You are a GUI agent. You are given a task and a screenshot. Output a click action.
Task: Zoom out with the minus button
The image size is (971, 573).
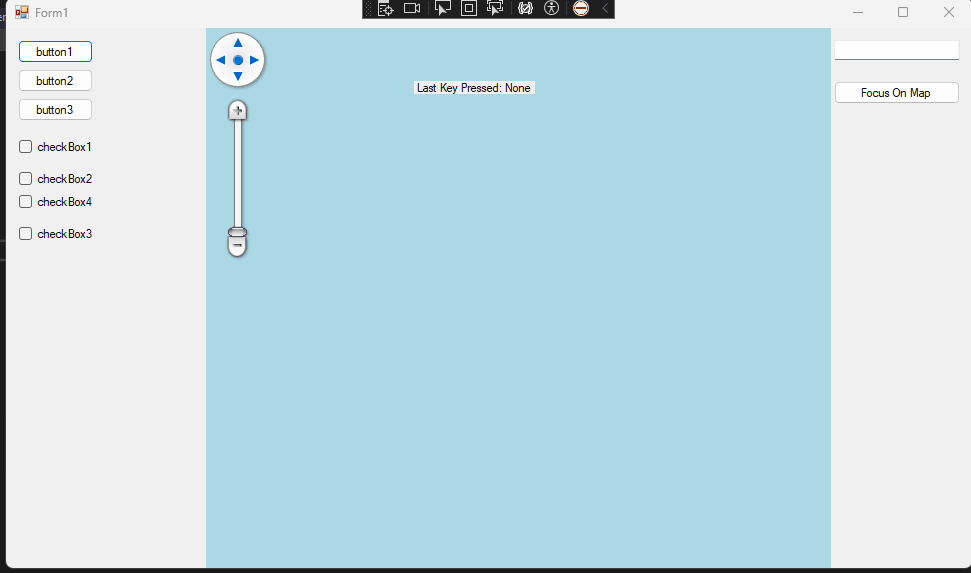[x=237, y=245]
